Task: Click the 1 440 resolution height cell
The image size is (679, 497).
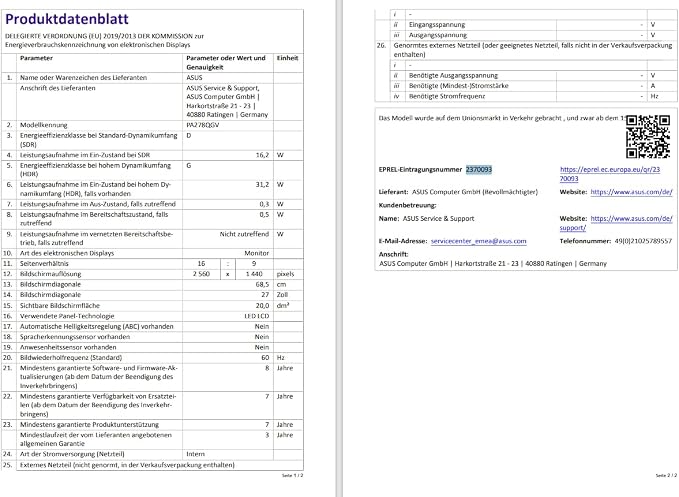Action: [254, 274]
